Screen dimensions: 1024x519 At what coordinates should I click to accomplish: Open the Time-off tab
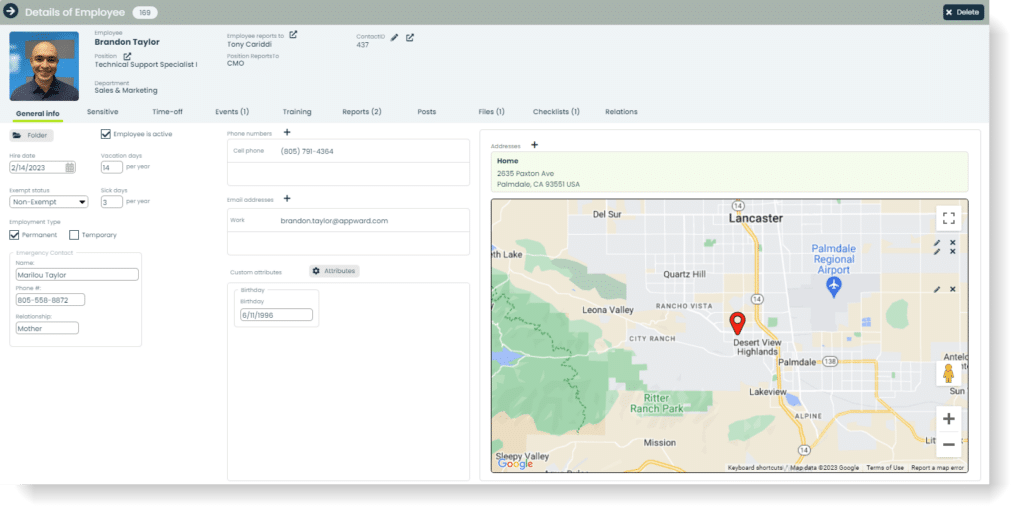coord(167,112)
